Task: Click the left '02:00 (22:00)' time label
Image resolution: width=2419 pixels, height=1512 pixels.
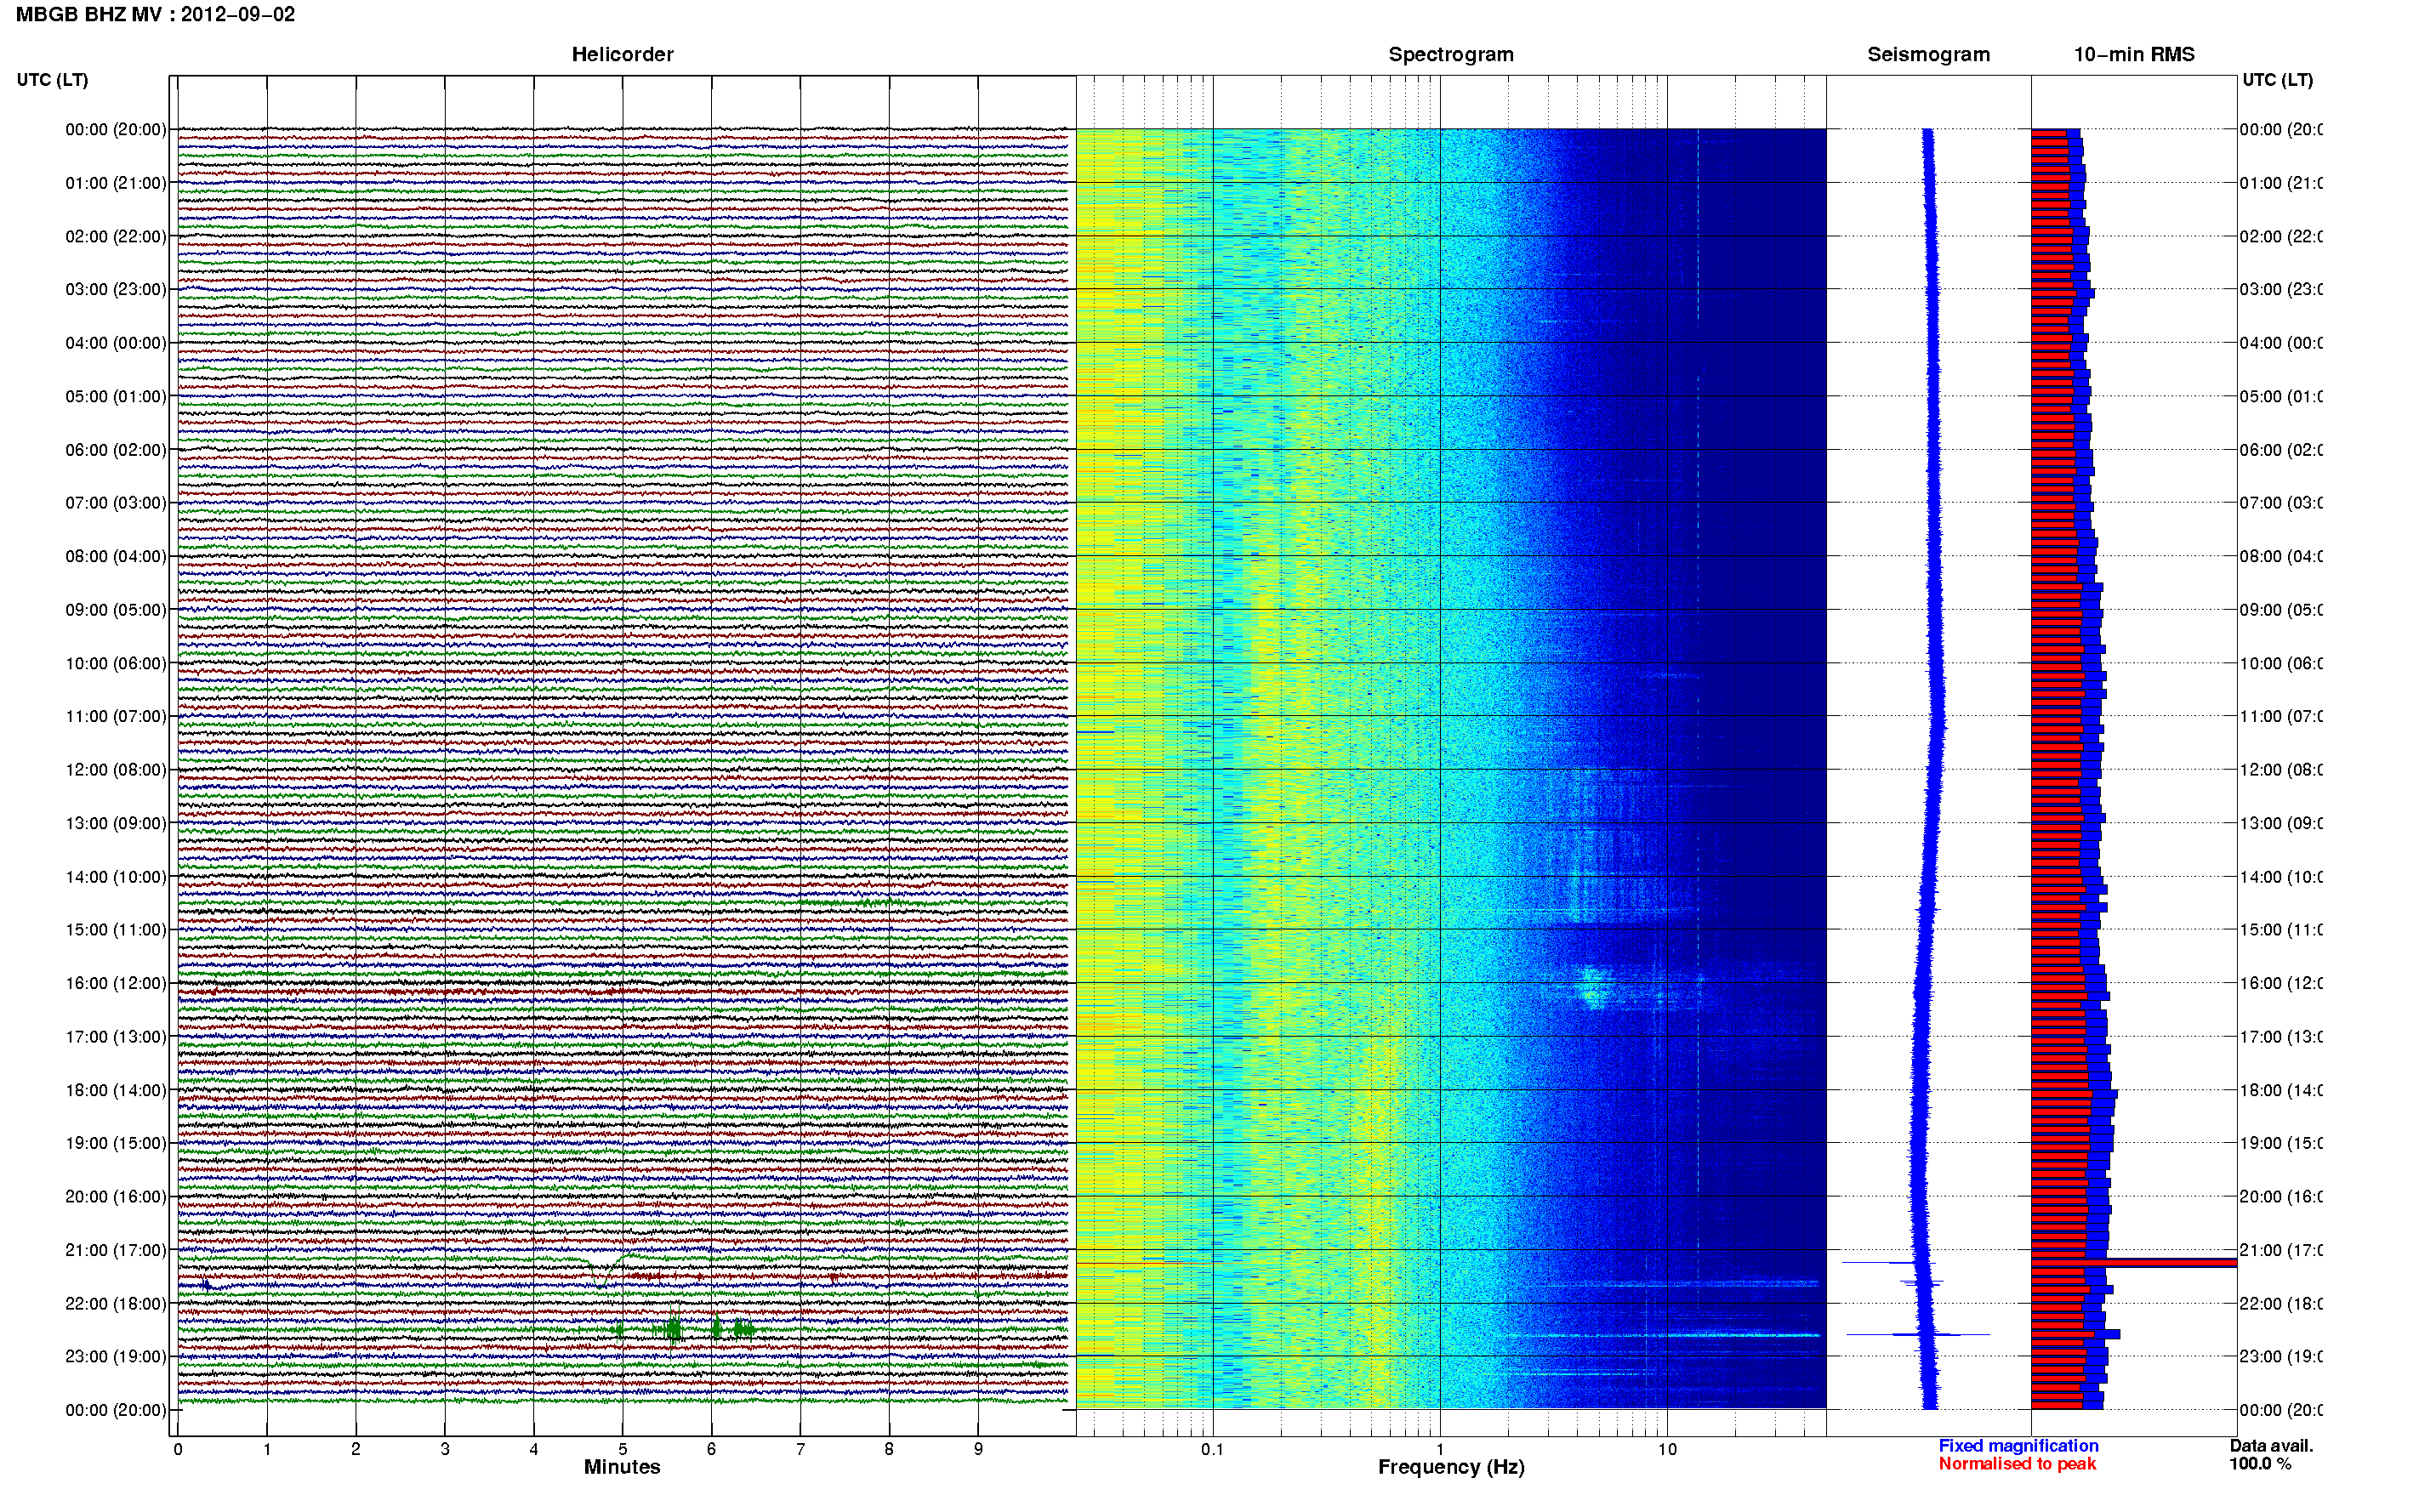Action: (x=116, y=236)
